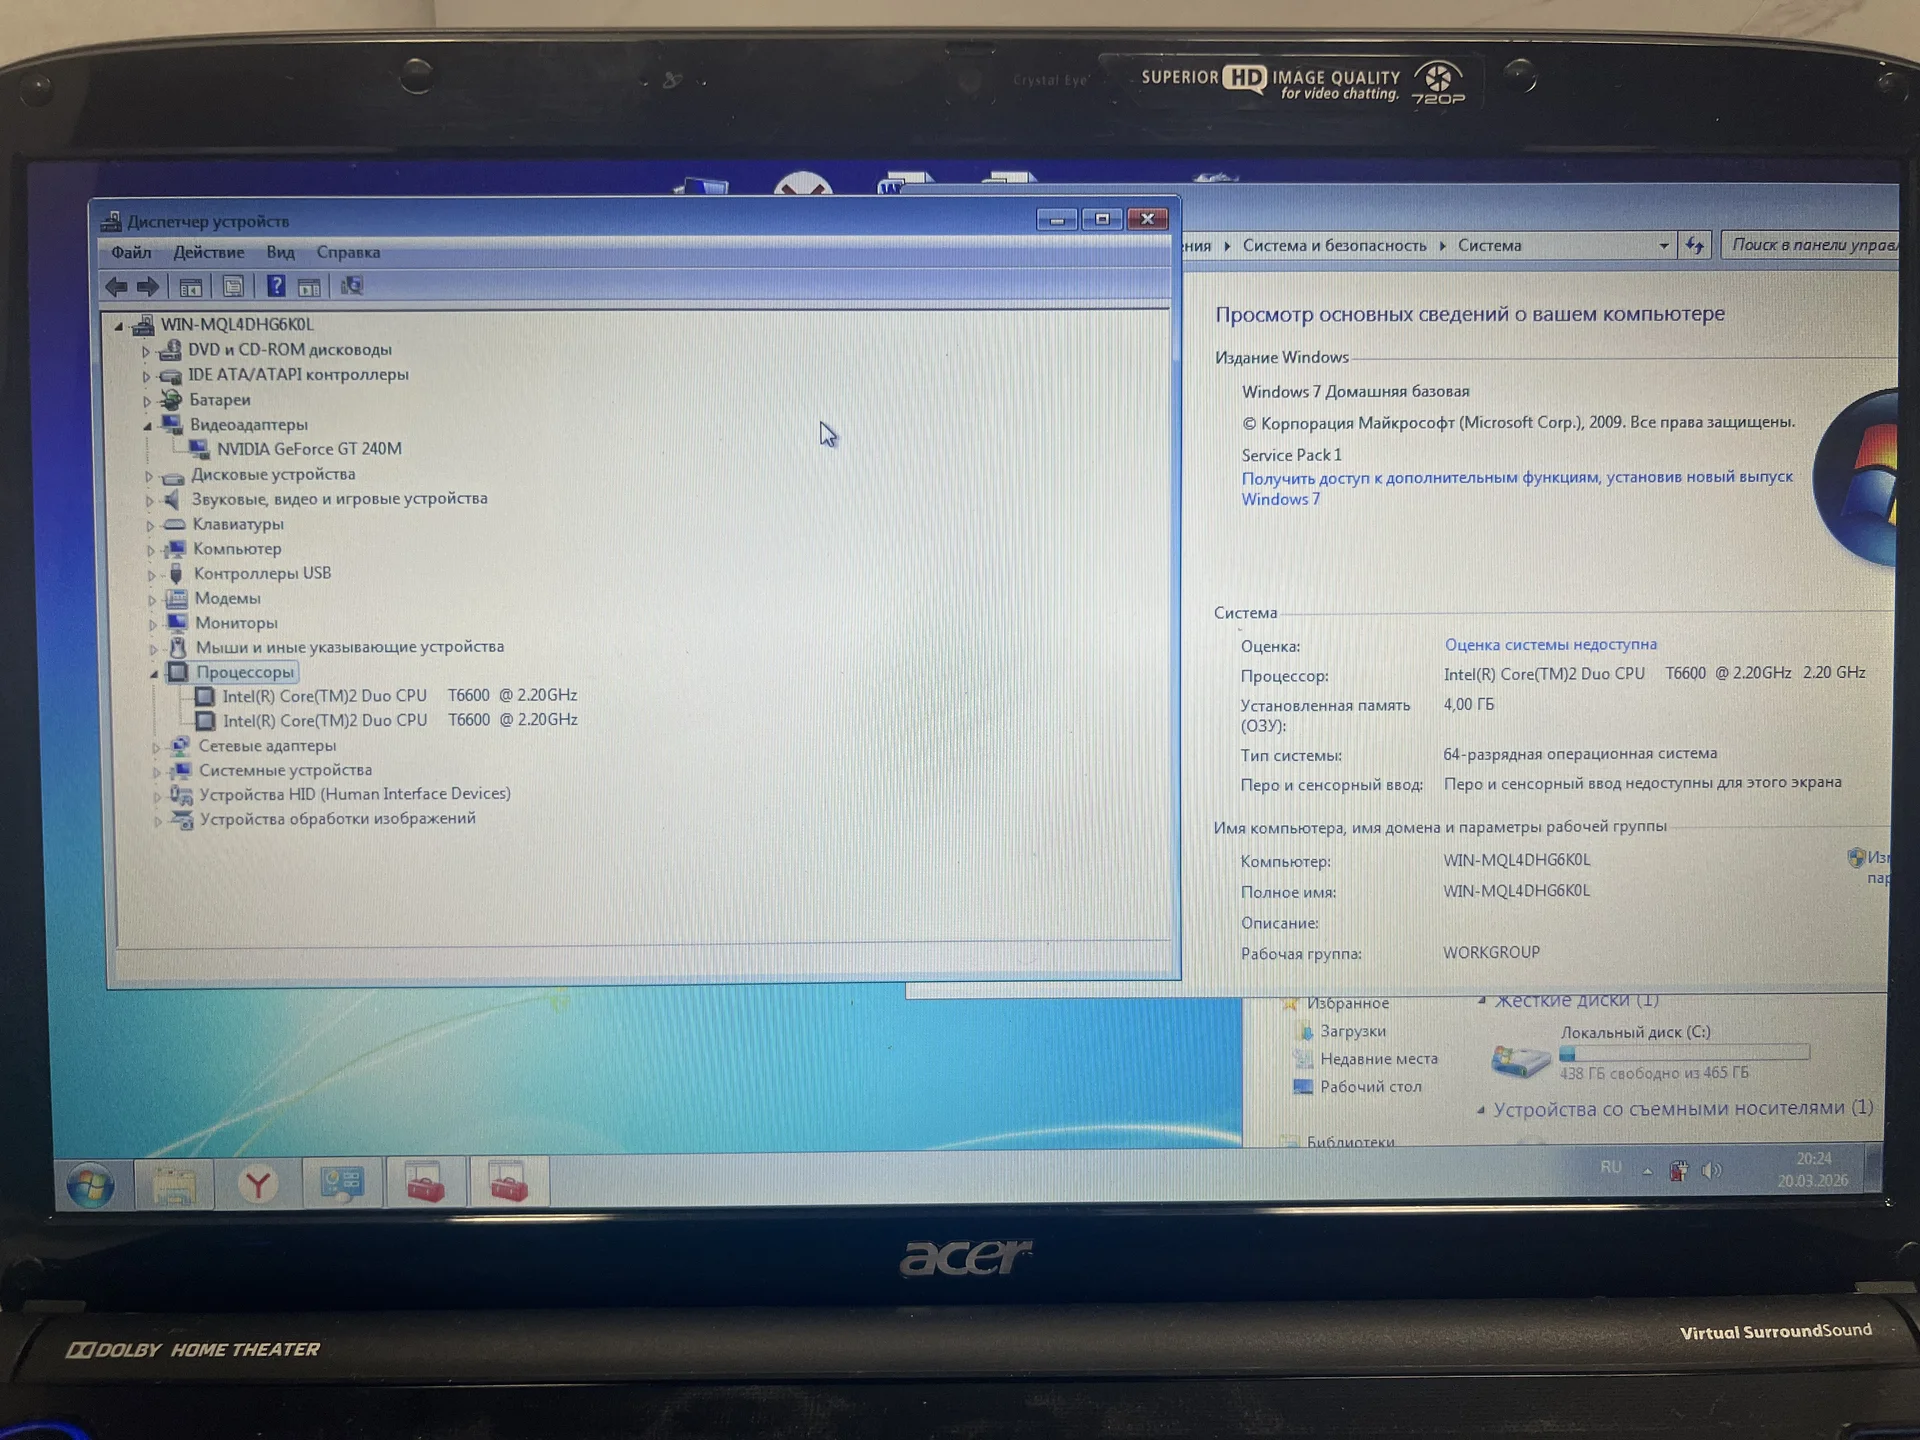Screen dimensions: 1920x1440
Task: Collapse Устройства со съемными носителями group
Action: click(x=1482, y=1110)
